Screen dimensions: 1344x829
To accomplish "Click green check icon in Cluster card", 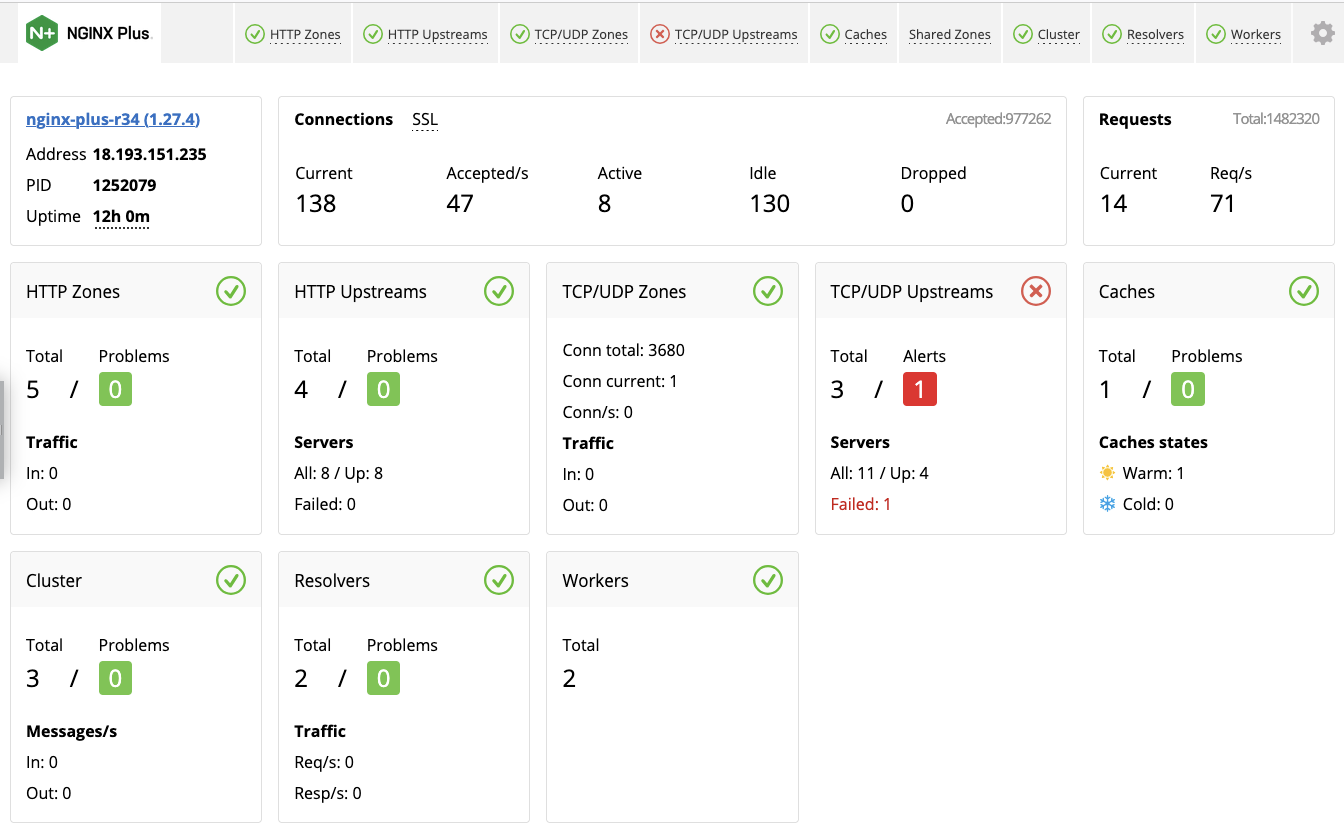I will click(231, 580).
